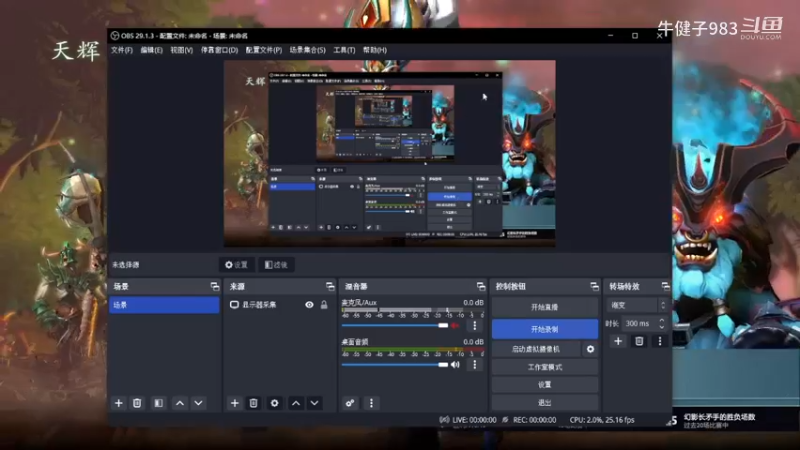
Task: Open the 停靠窗口(D) menu
Action: 219,50
